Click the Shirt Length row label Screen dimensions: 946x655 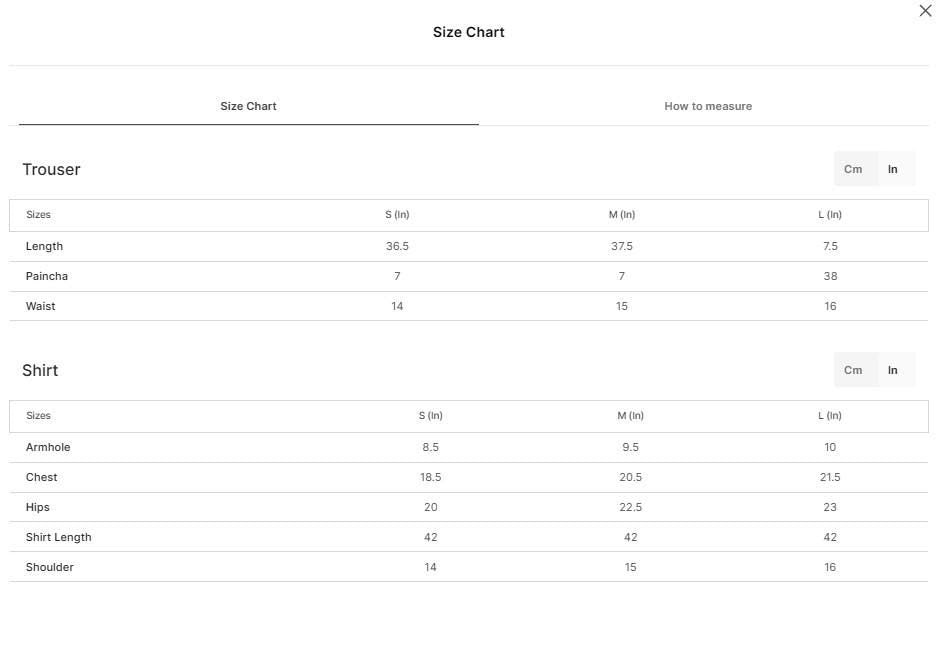pyautogui.click(x=59, y=537)
